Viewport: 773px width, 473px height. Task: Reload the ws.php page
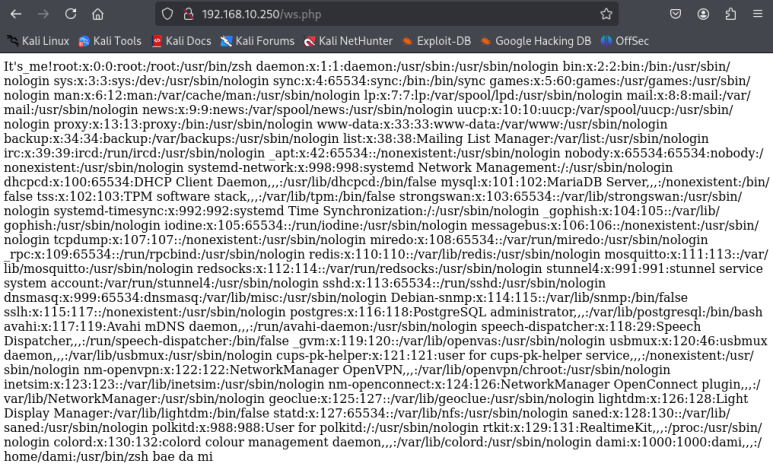pos(70,14)
